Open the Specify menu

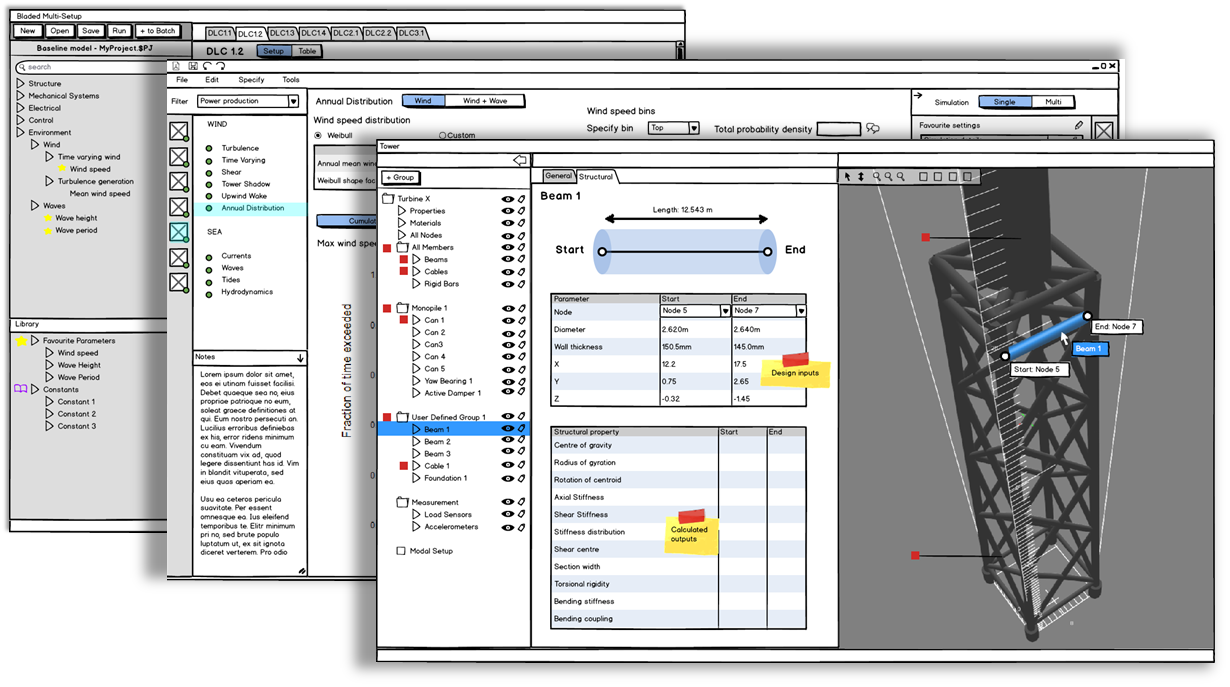[251, 80]
